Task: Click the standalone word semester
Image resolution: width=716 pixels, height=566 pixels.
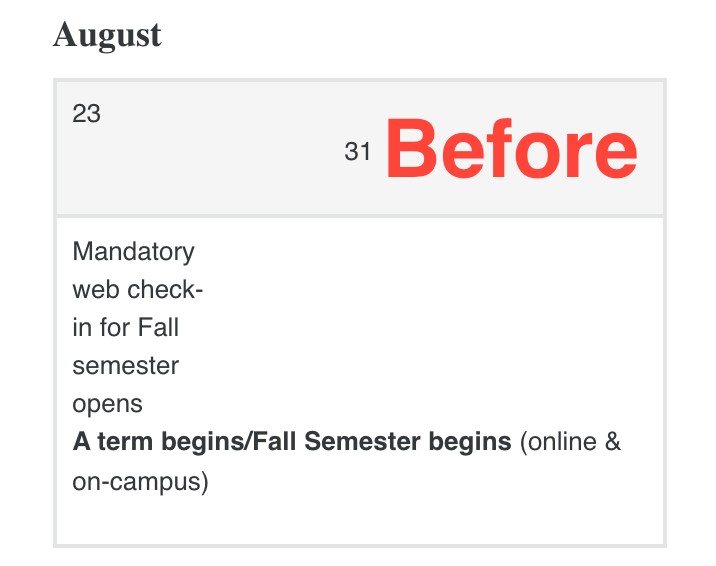Action: tap(125, 366)
